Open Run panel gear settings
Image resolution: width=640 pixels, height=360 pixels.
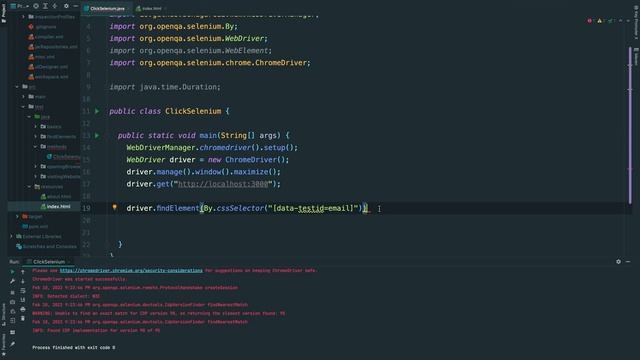[x=618, y=261]
